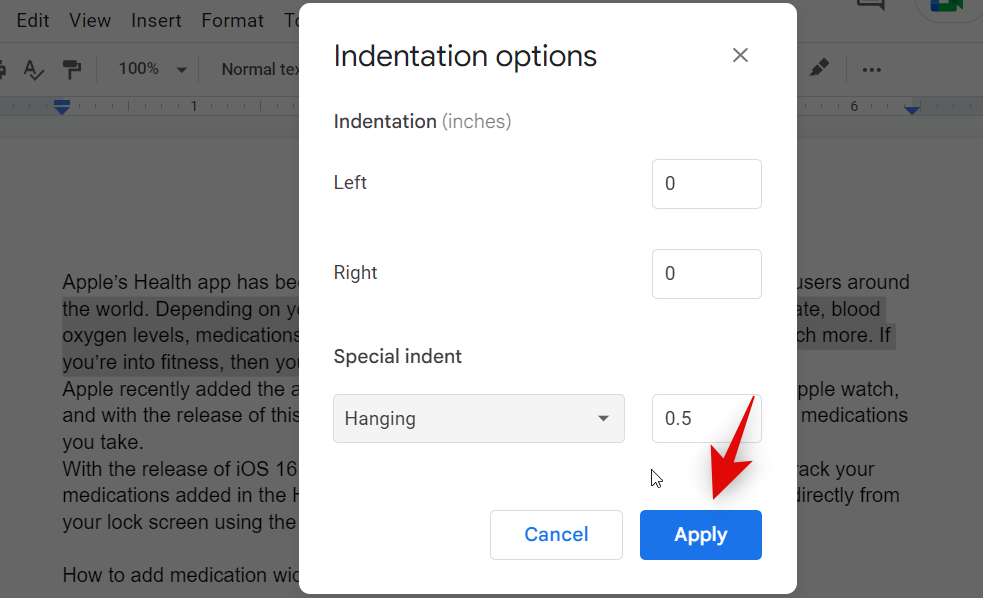
Task: Select the paint format tool
Action: click(x=72, y=69)
